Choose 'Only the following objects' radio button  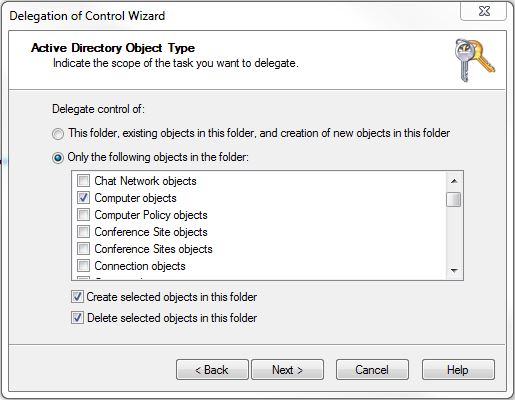click(58, 158)
